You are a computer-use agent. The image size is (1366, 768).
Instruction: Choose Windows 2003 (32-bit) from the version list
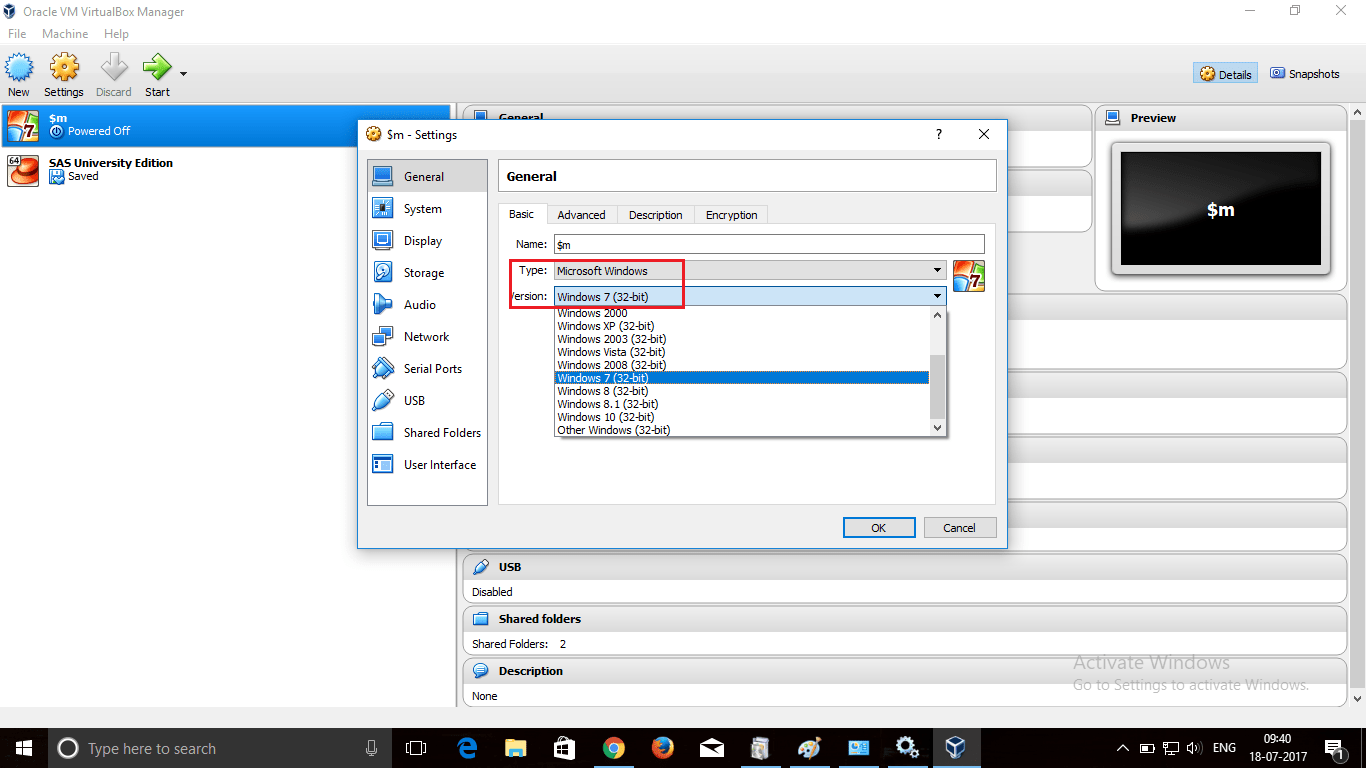[742, 339]
